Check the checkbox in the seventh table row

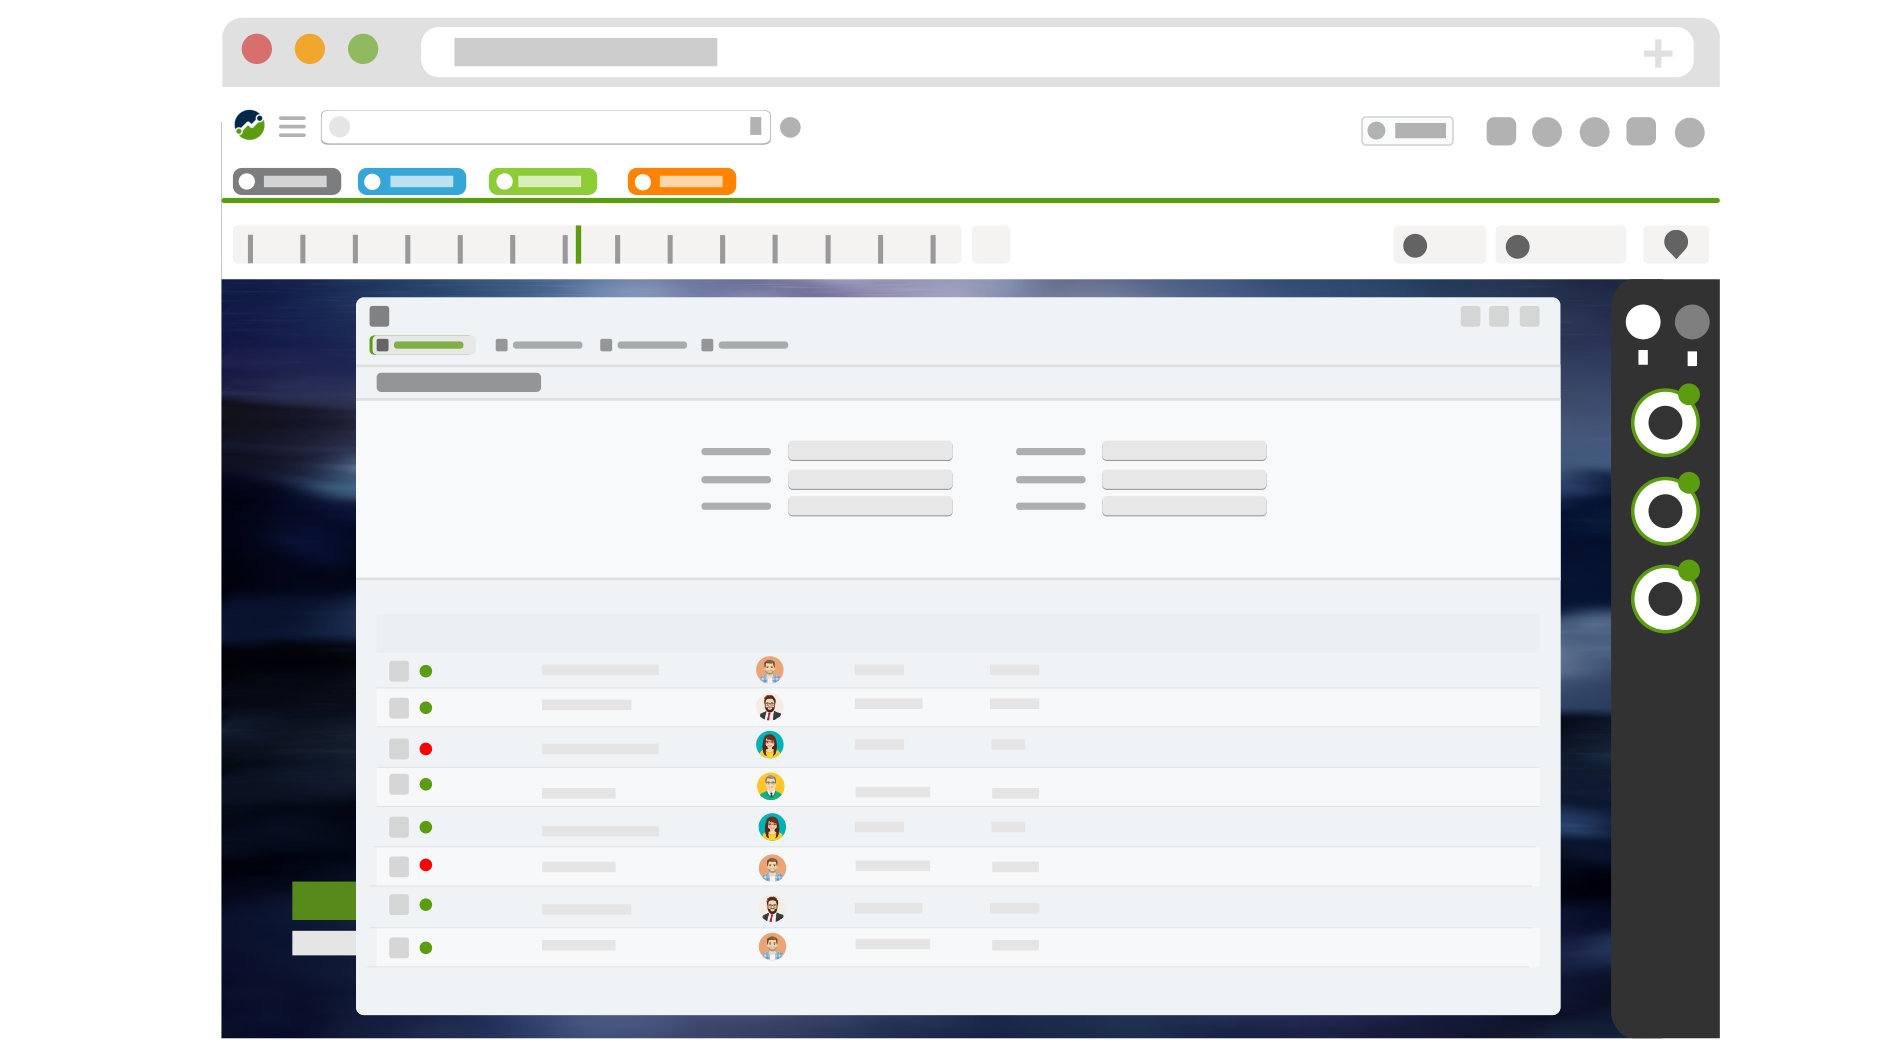[399, 904]
